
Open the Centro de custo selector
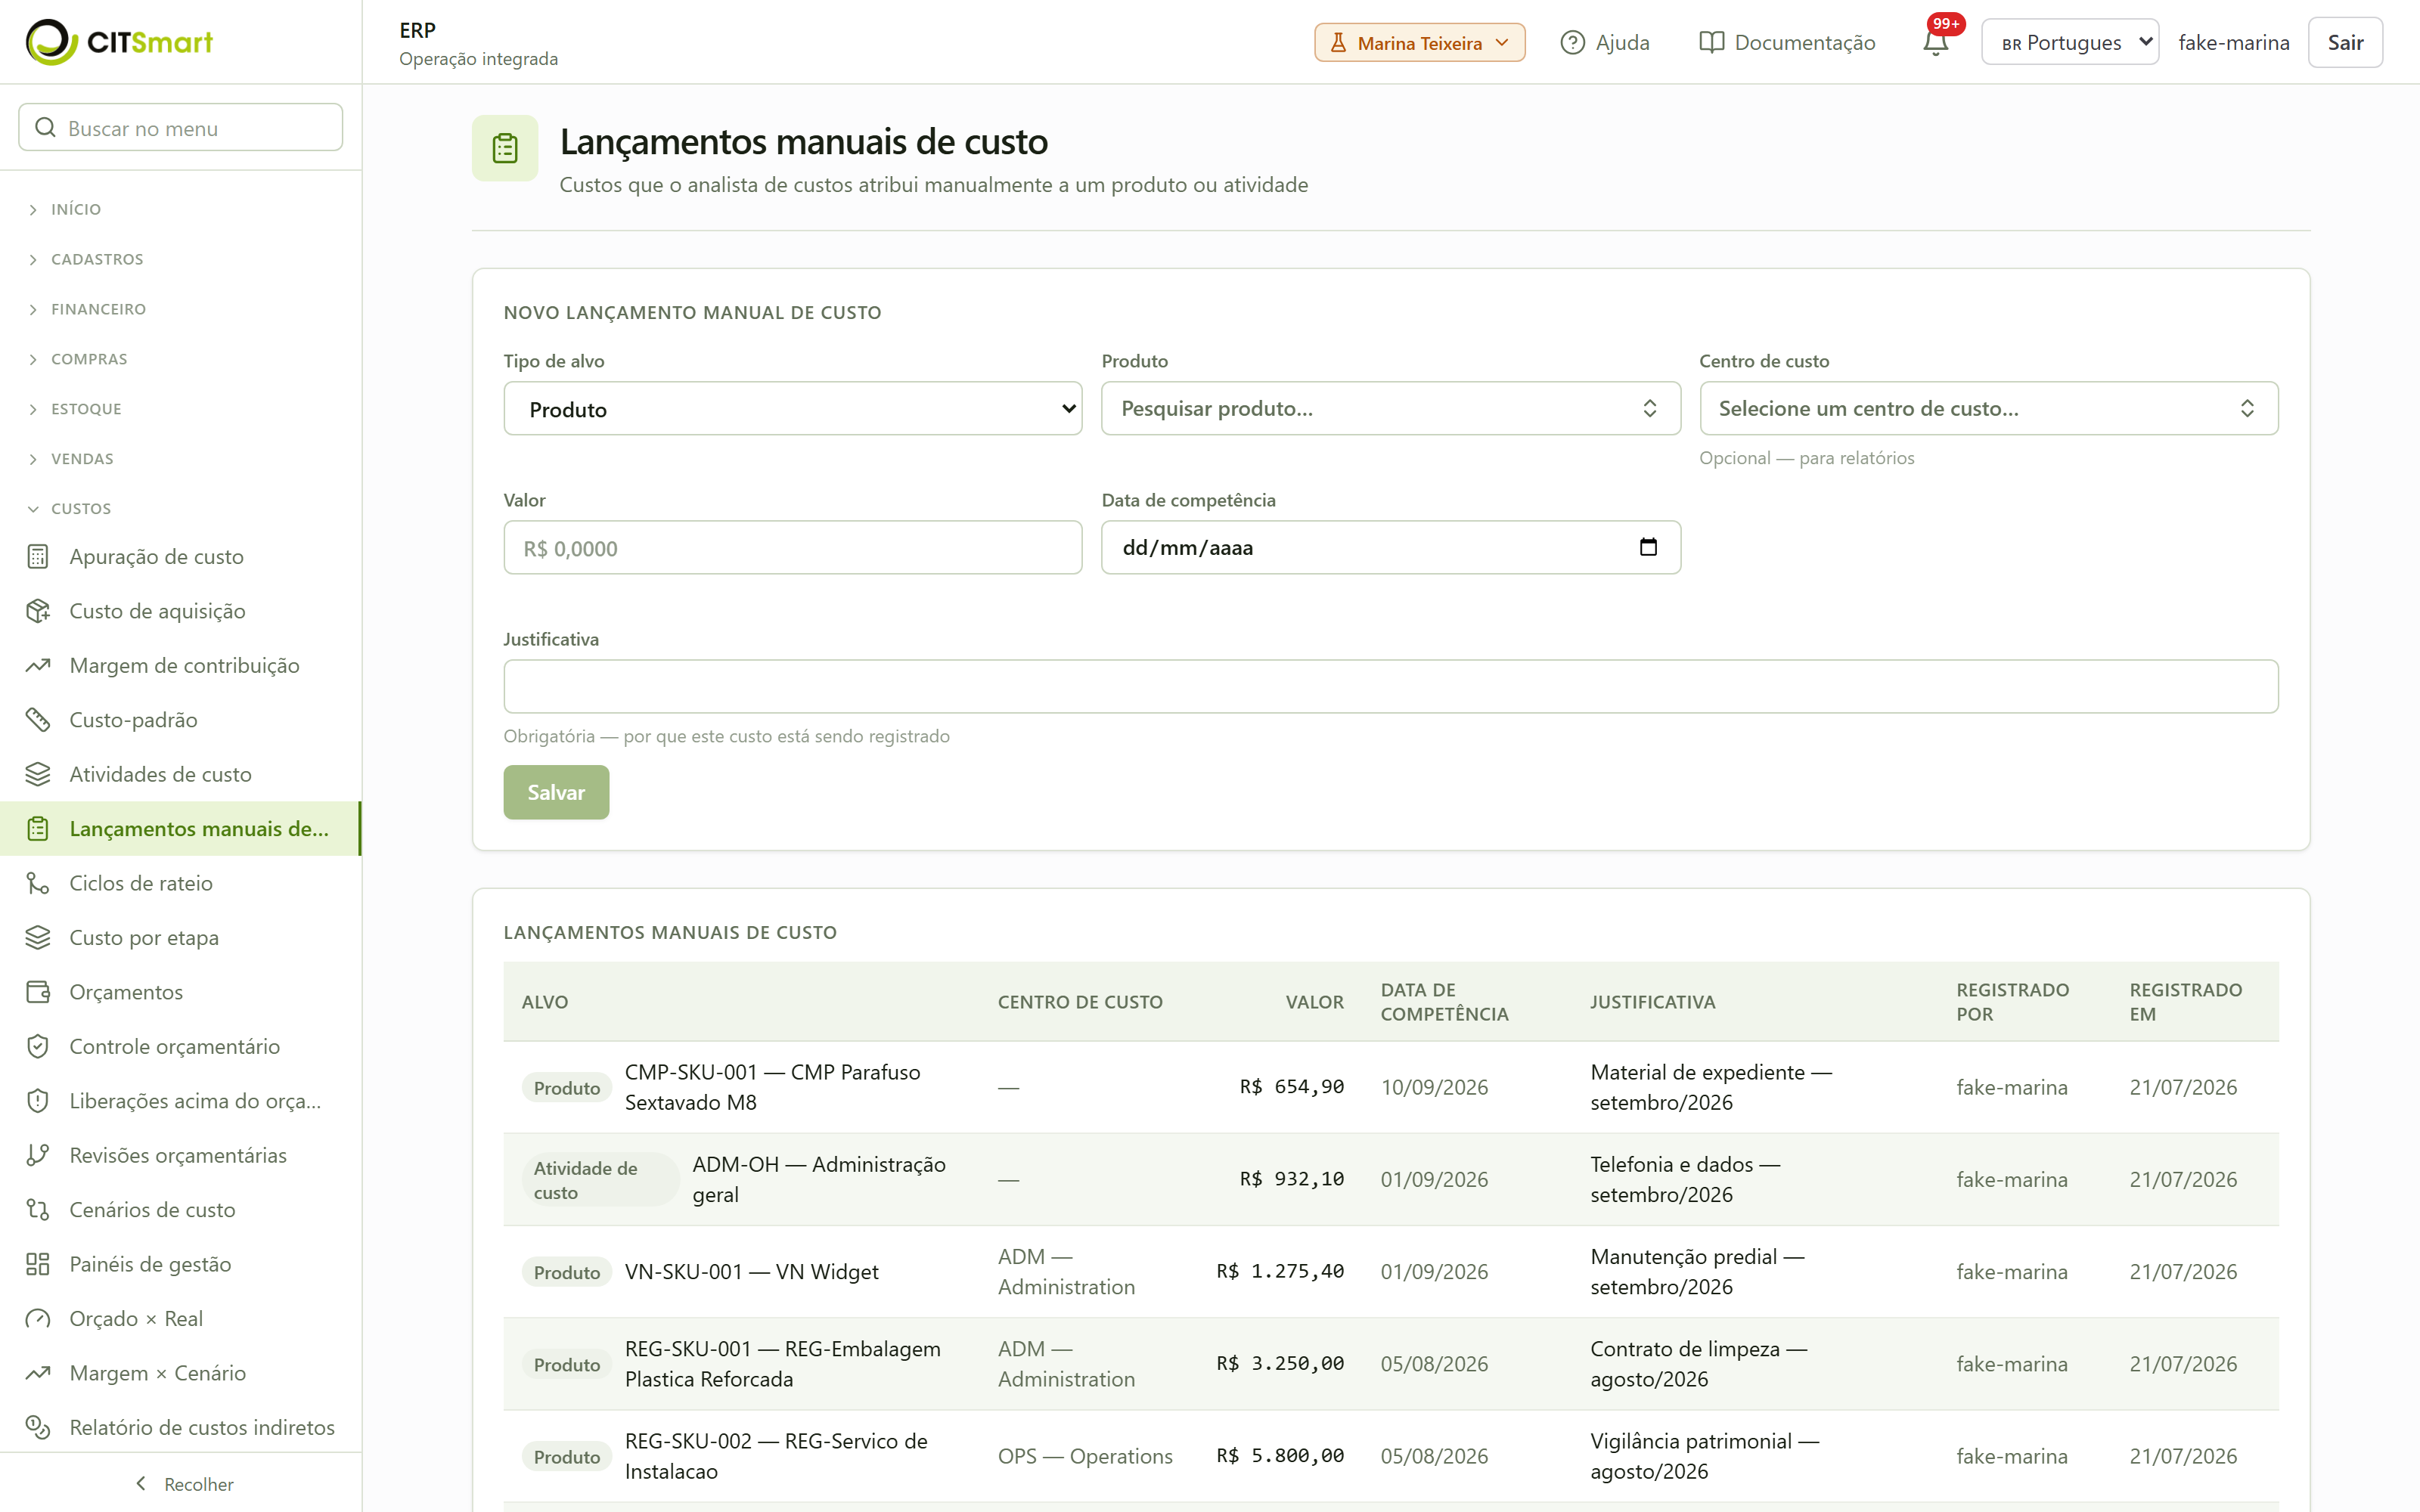click(1988, 409)
